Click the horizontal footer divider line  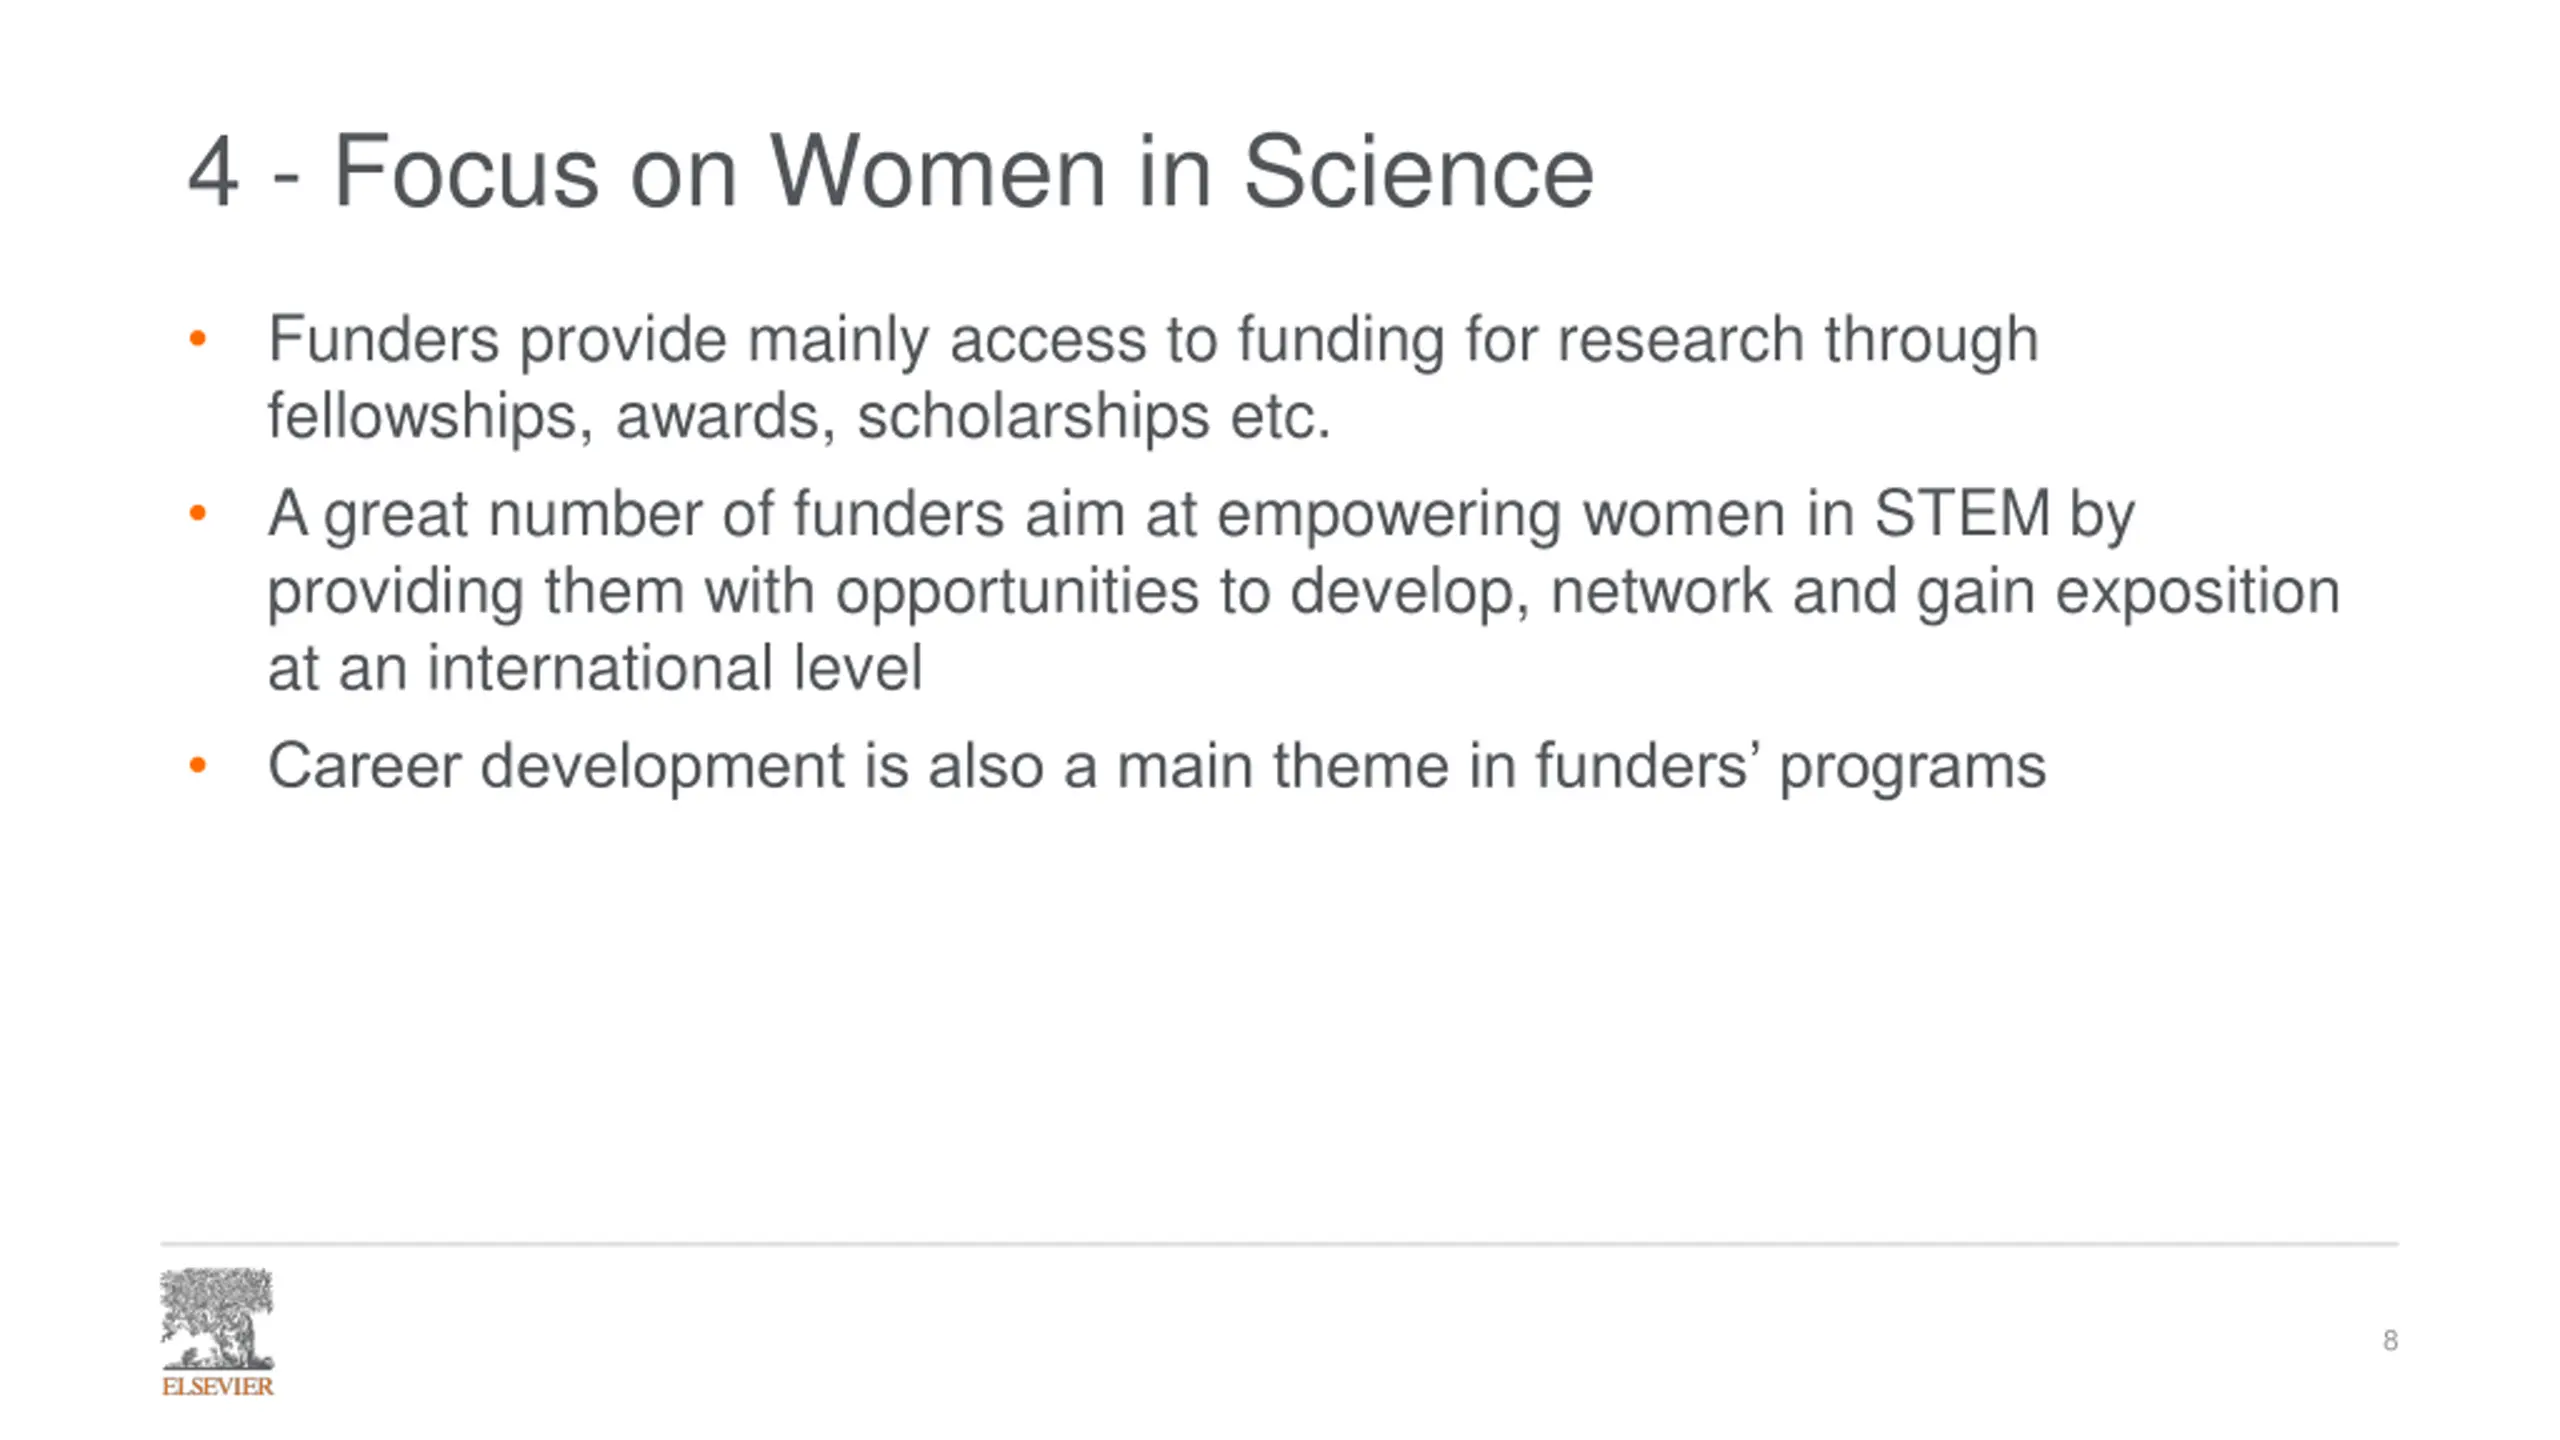pyautogui.click(x=1280, y=1244)
